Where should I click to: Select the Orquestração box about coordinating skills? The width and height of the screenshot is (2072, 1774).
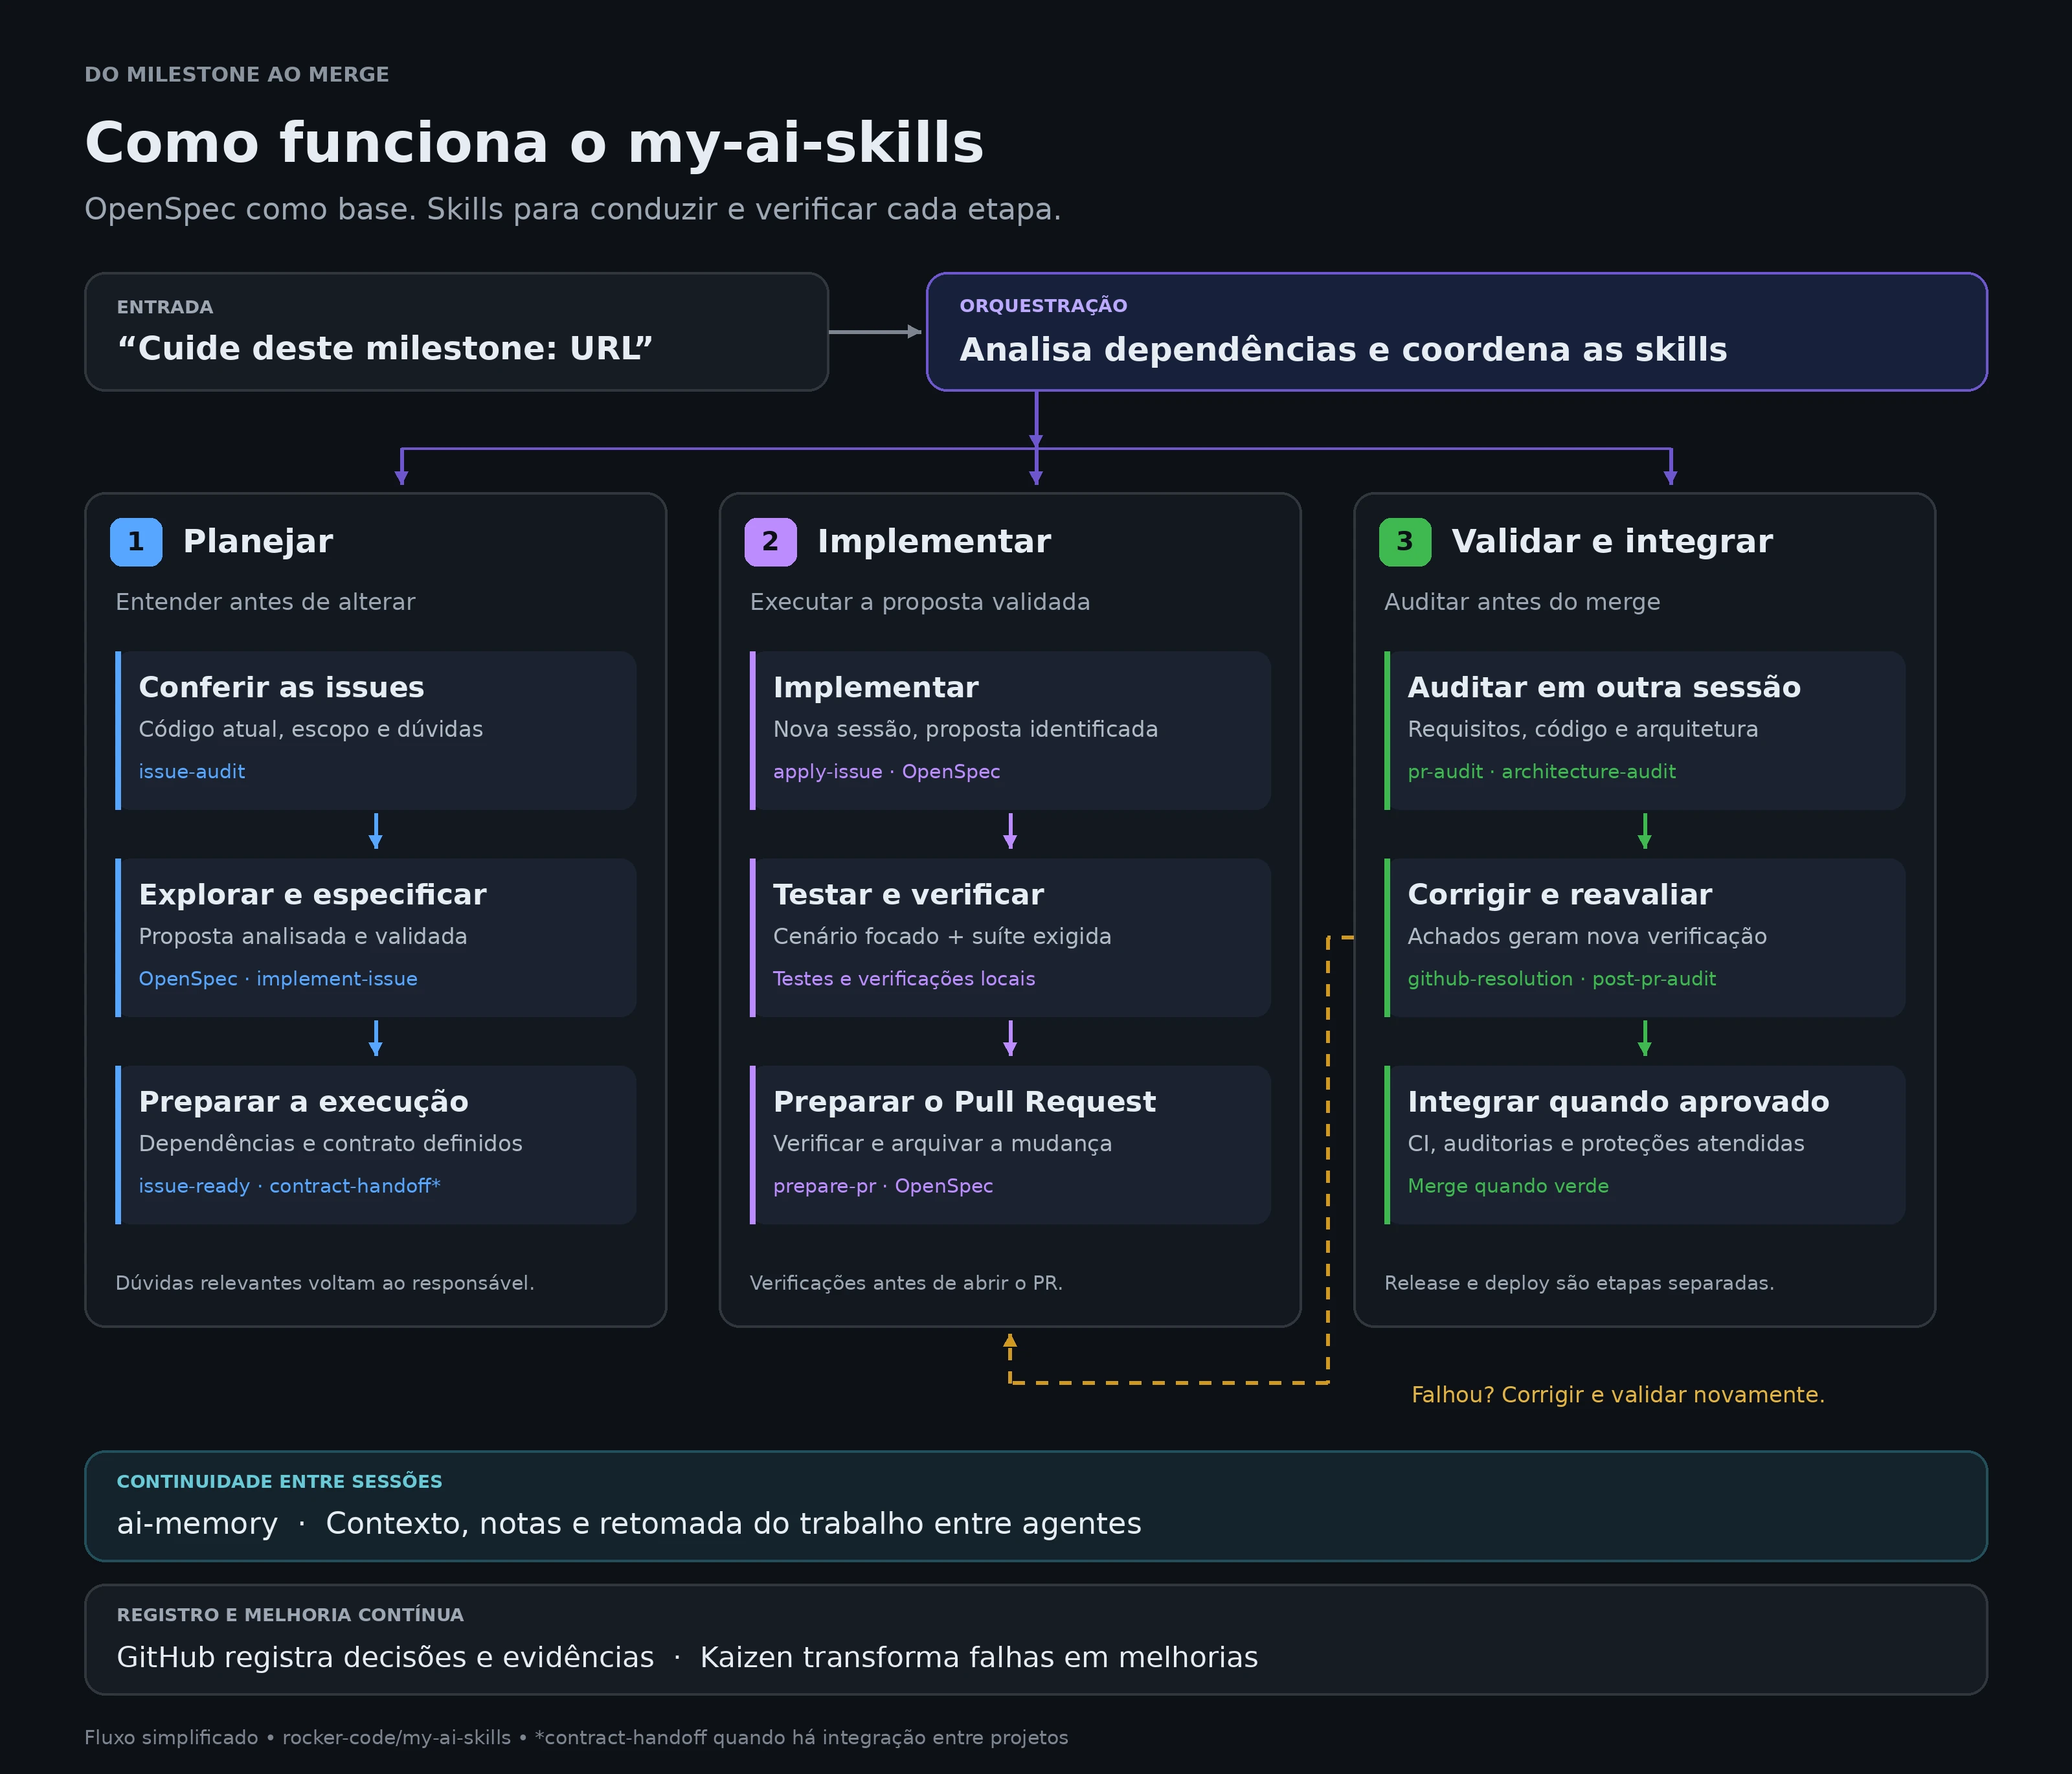(1457, 332)
